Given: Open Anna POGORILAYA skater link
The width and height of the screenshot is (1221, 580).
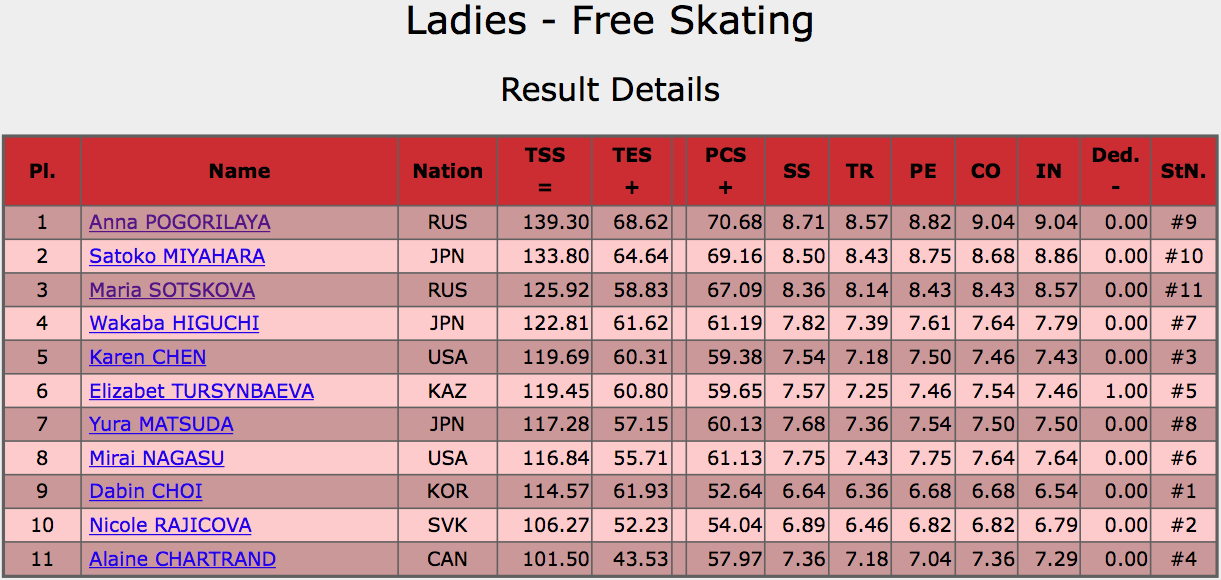Looking at the screenshot, I should pyautogui.click(x=179, y=222).
